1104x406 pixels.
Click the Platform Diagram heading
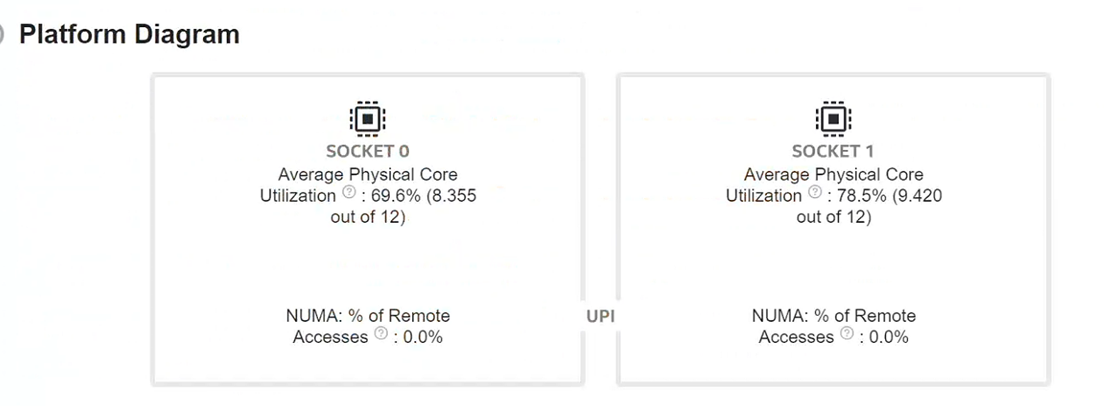click(x=130, y=34)
